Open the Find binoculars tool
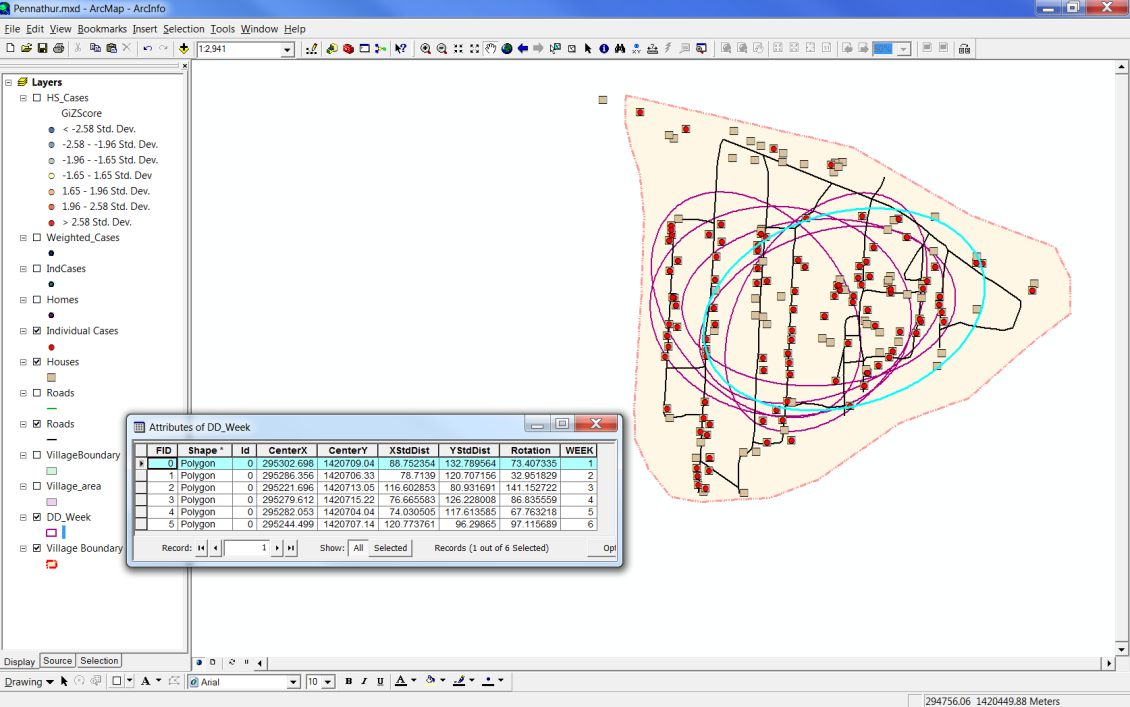Screen dimensions: 1130x707 tap(620, 49)
